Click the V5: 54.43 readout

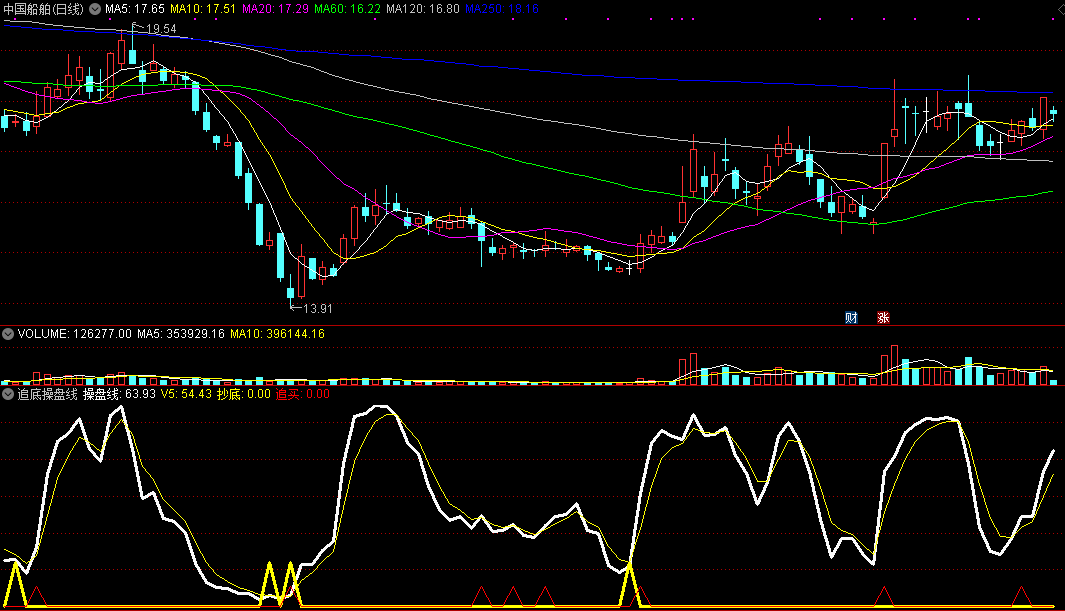point(186,394)
